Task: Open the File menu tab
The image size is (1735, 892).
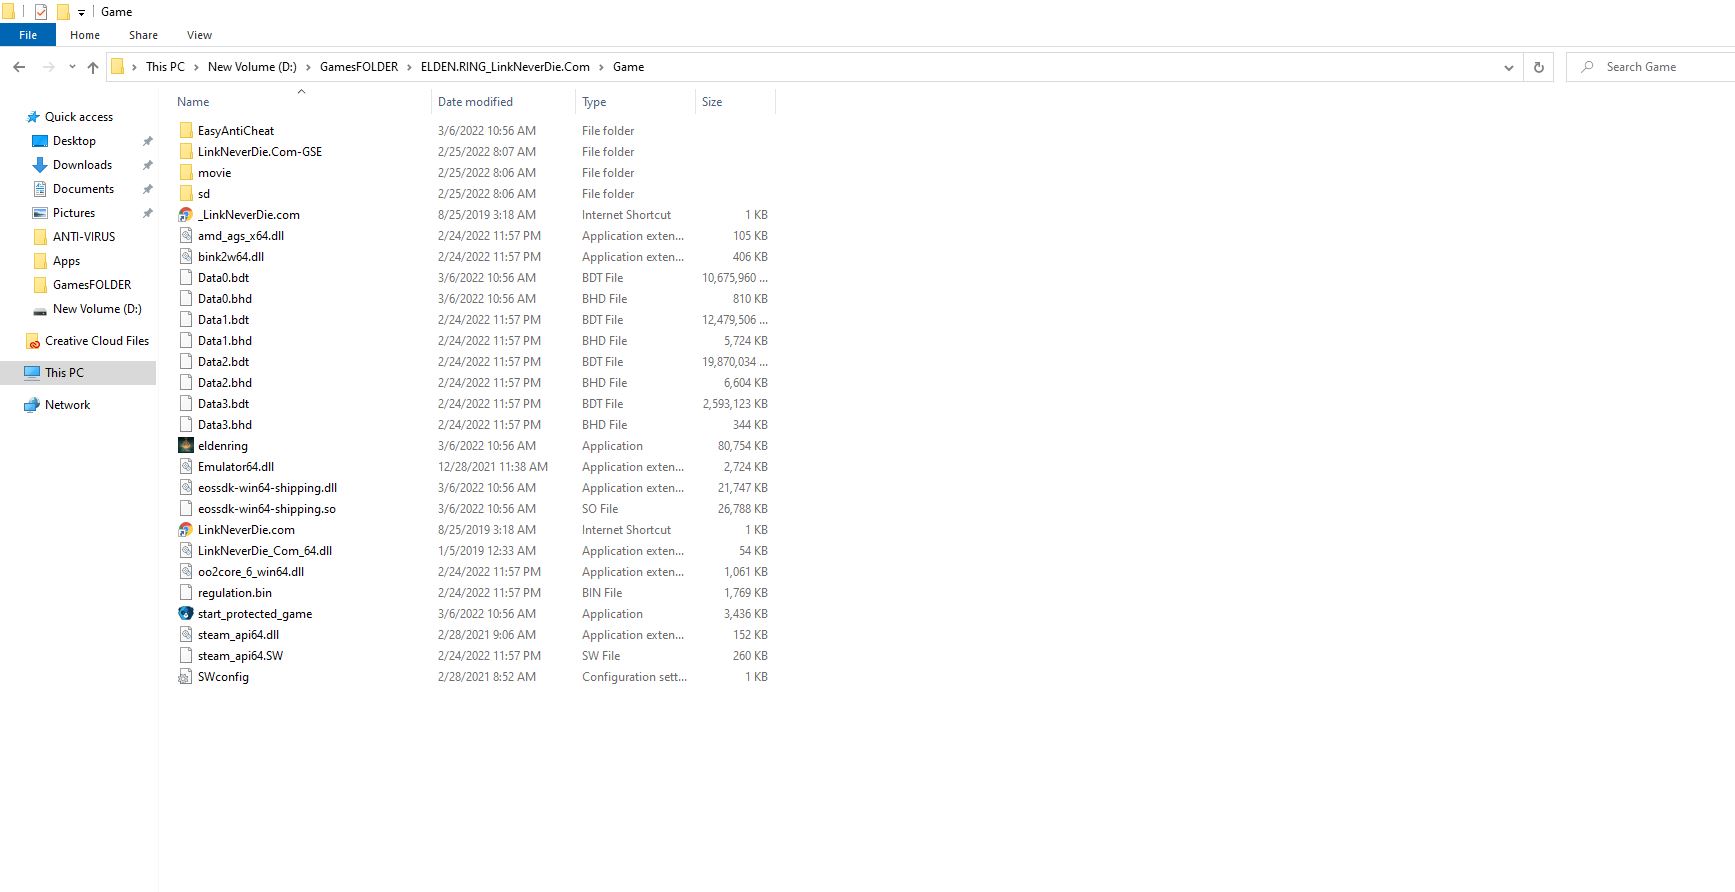Action: (x=28, y=35)
